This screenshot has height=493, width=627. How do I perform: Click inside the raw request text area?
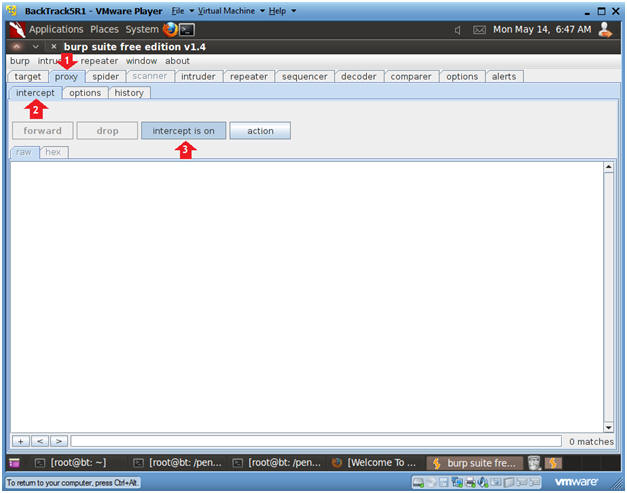click(307, 297)
